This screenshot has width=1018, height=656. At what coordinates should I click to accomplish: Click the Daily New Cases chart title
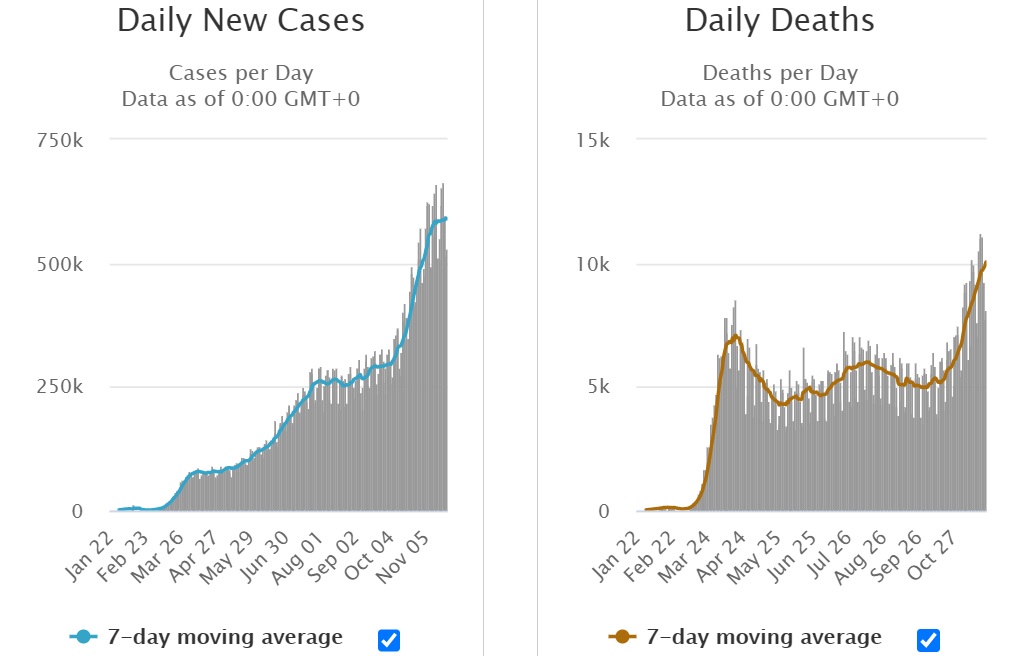point(240,21)
